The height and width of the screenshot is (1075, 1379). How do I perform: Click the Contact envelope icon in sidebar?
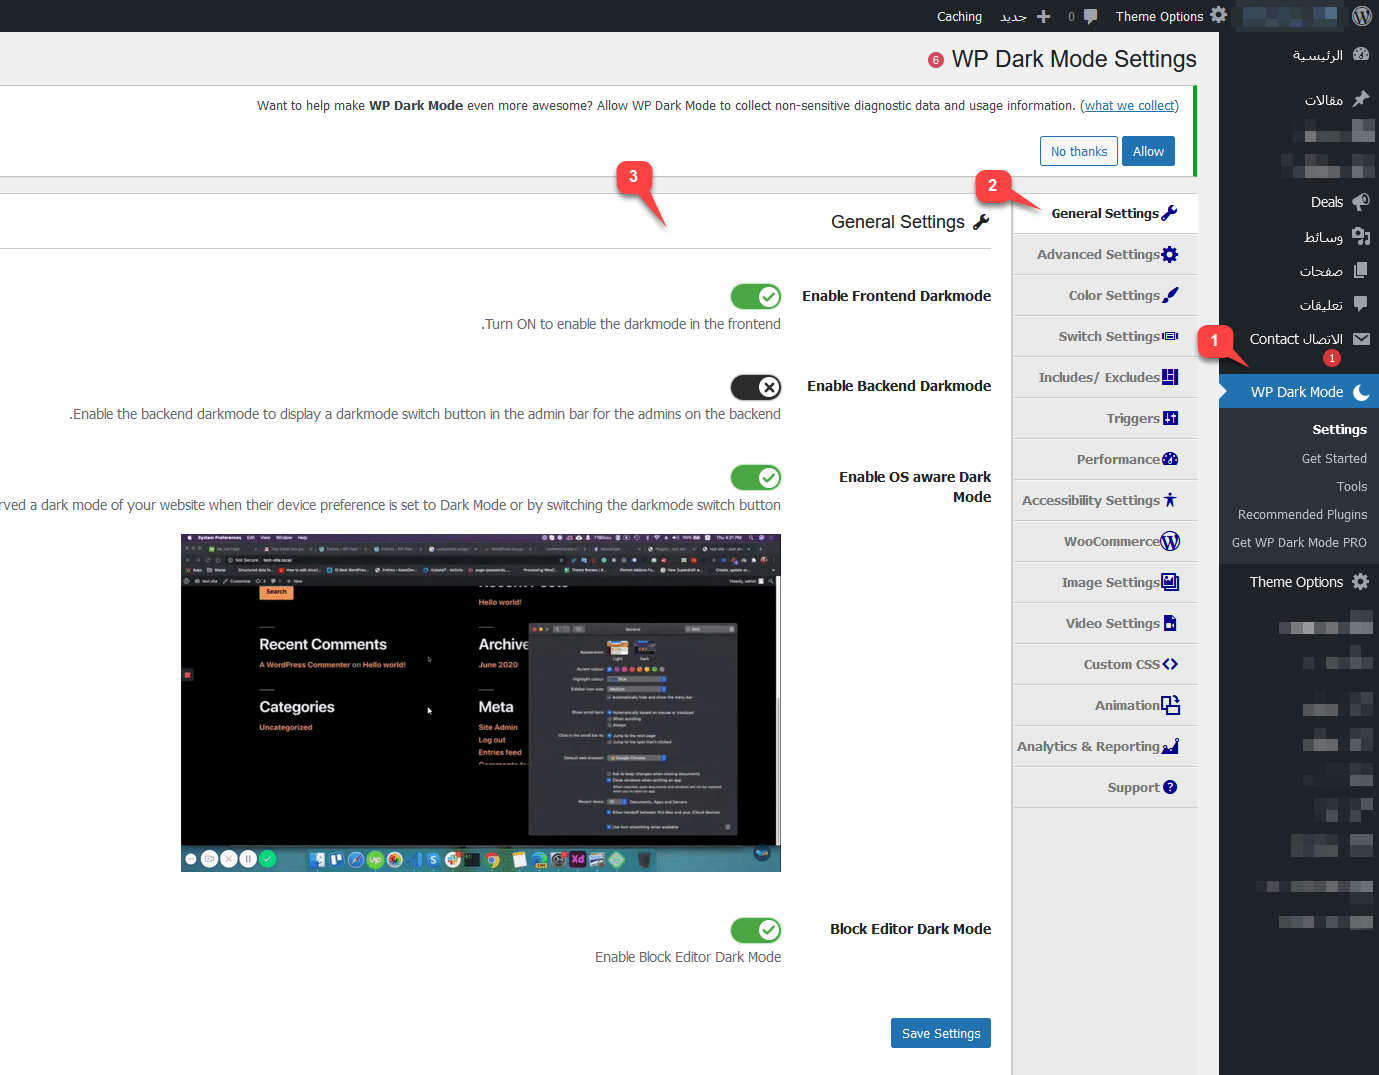click(x=1360, y=339)
